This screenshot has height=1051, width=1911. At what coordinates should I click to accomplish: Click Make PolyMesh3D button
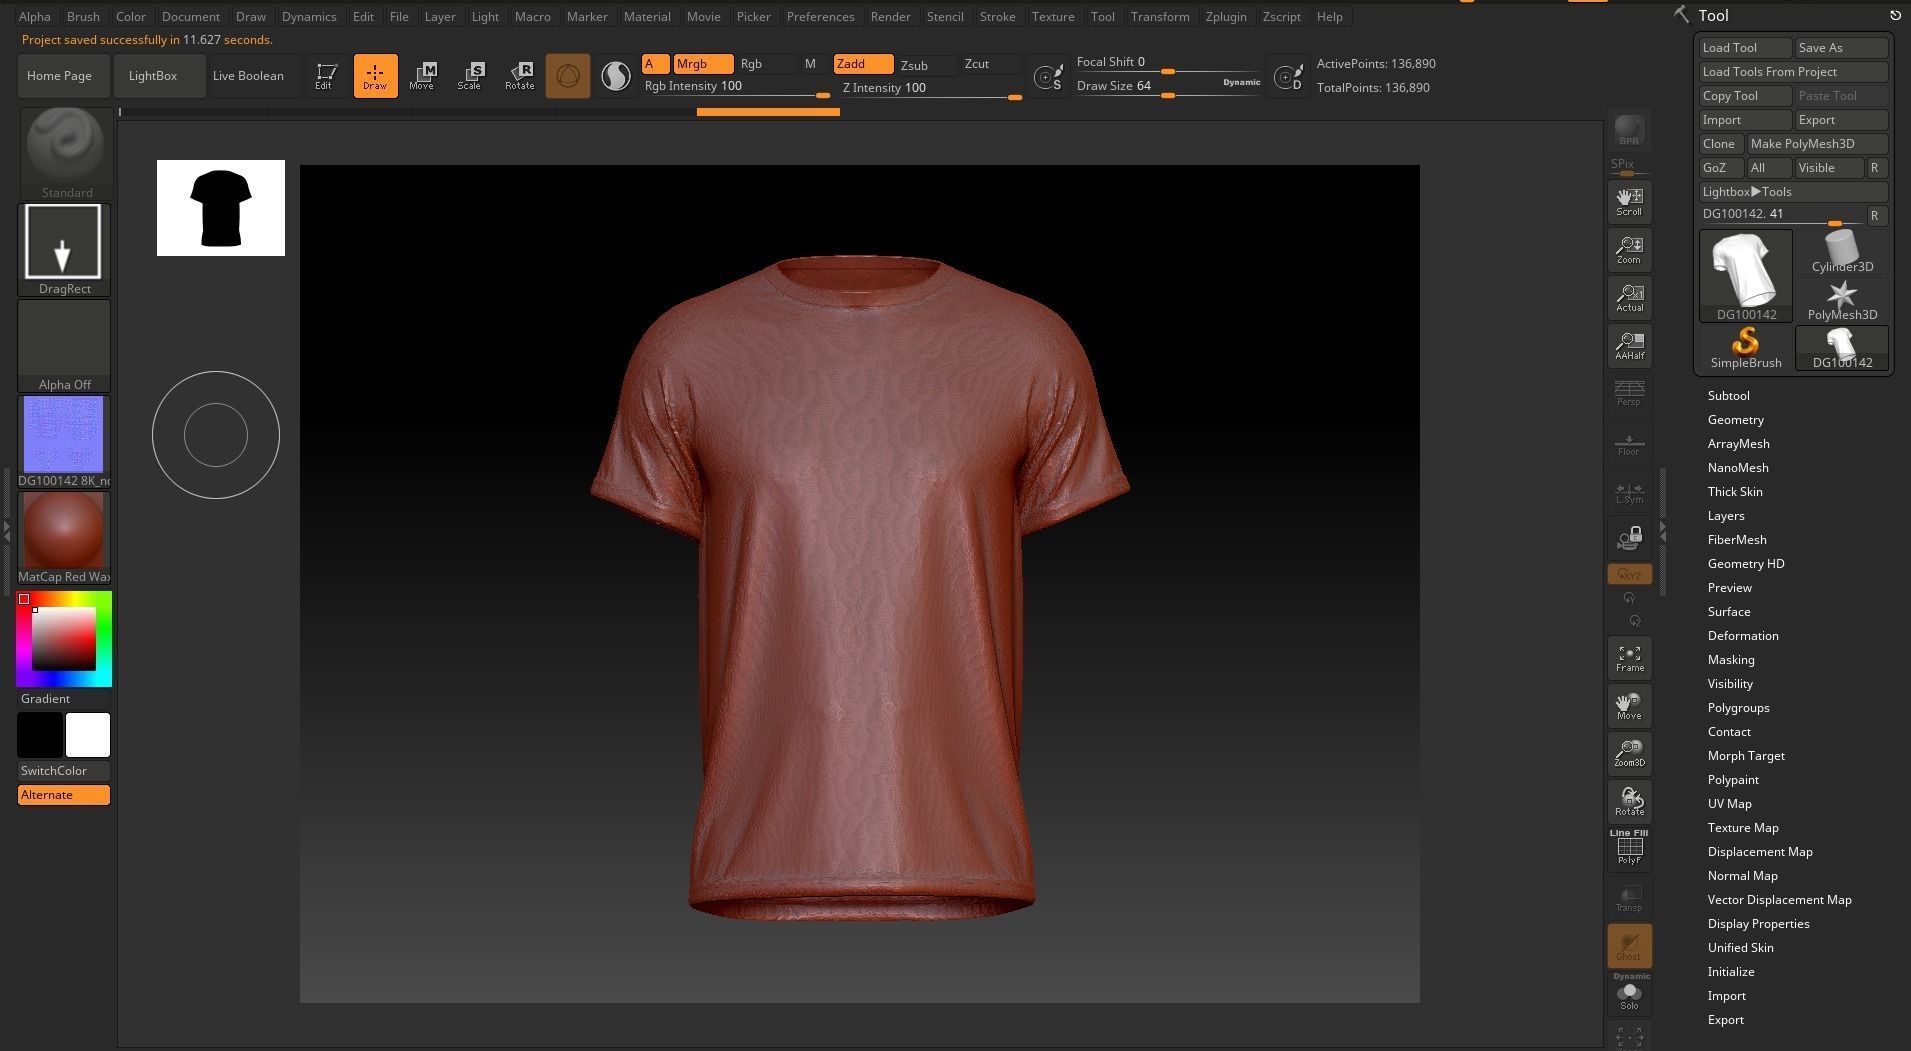tap(1816, 144)
